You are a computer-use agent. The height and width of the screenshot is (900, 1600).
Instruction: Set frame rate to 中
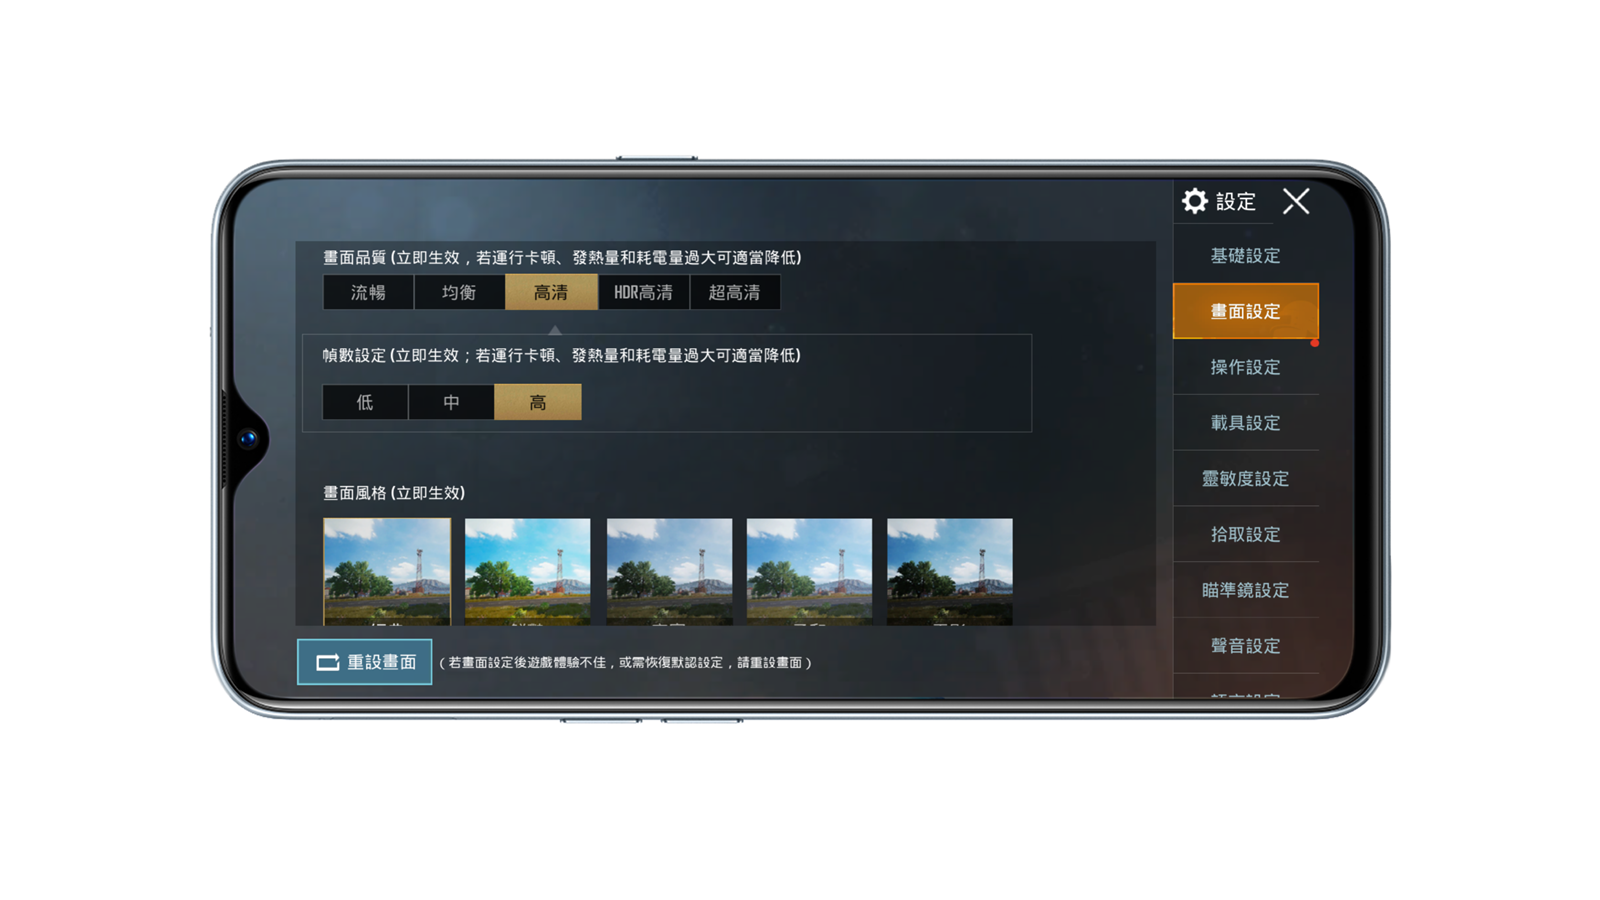coord(451,402)
